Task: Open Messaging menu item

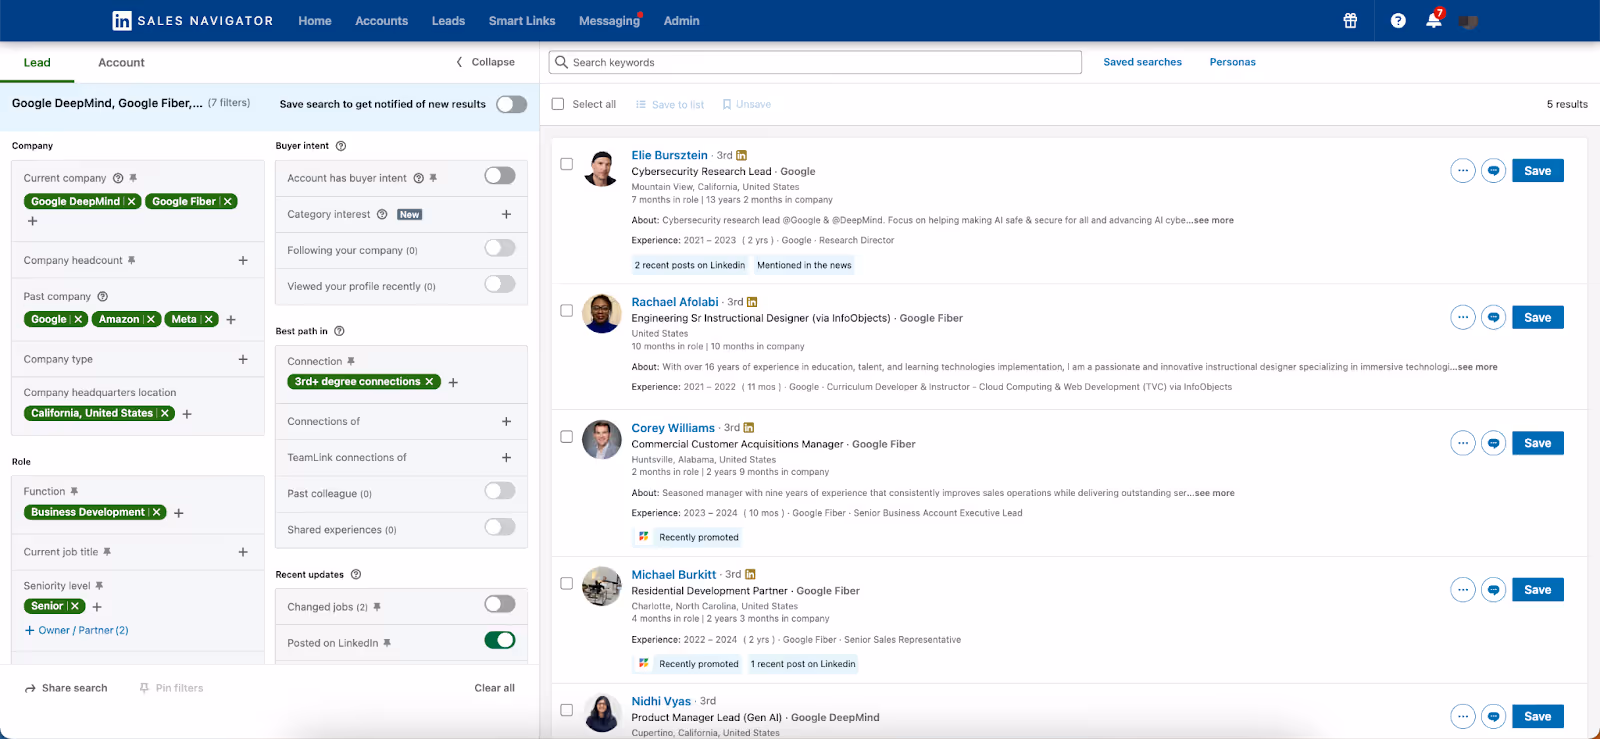Action: pyautogui.click(x=609, y=21)
